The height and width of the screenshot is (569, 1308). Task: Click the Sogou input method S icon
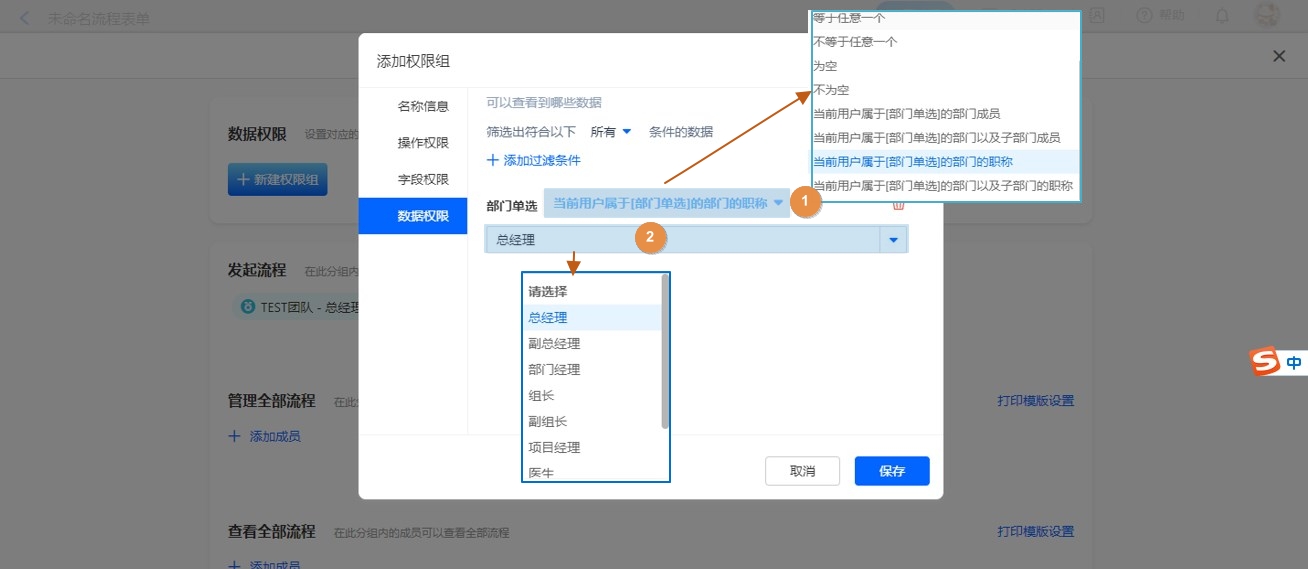pos(1266,362)
